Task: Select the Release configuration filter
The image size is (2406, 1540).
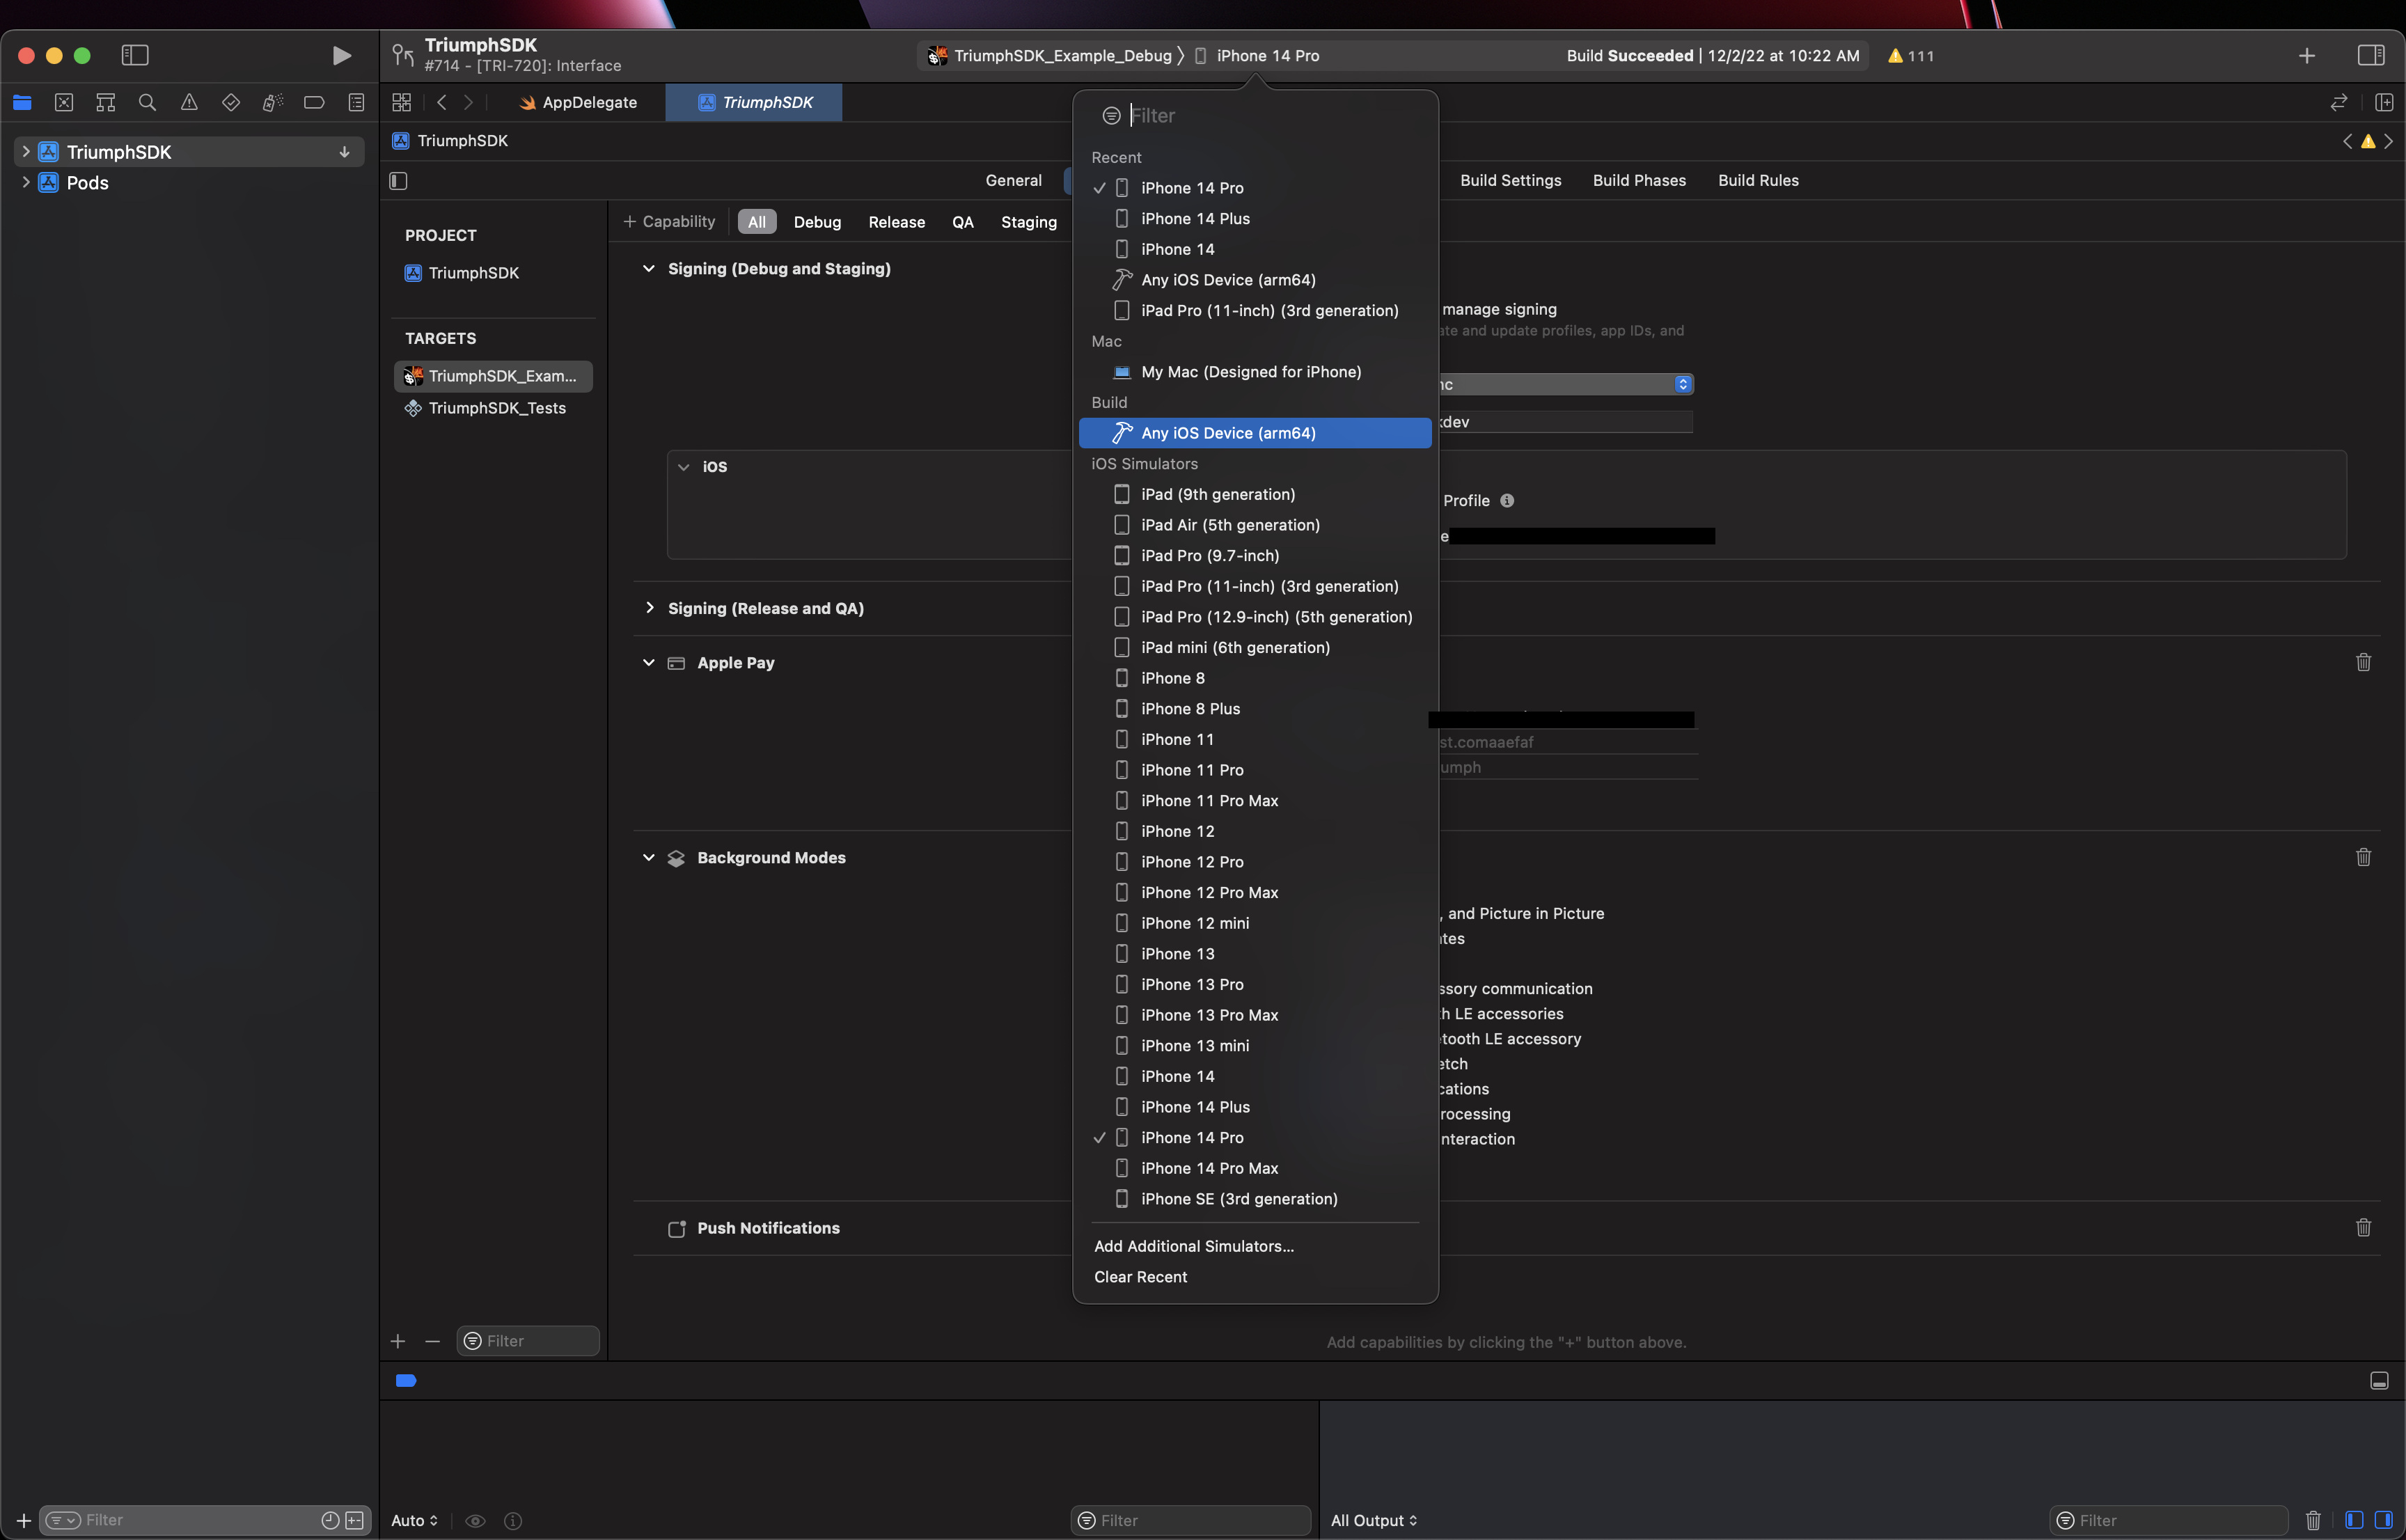Action: coord(896,222)
